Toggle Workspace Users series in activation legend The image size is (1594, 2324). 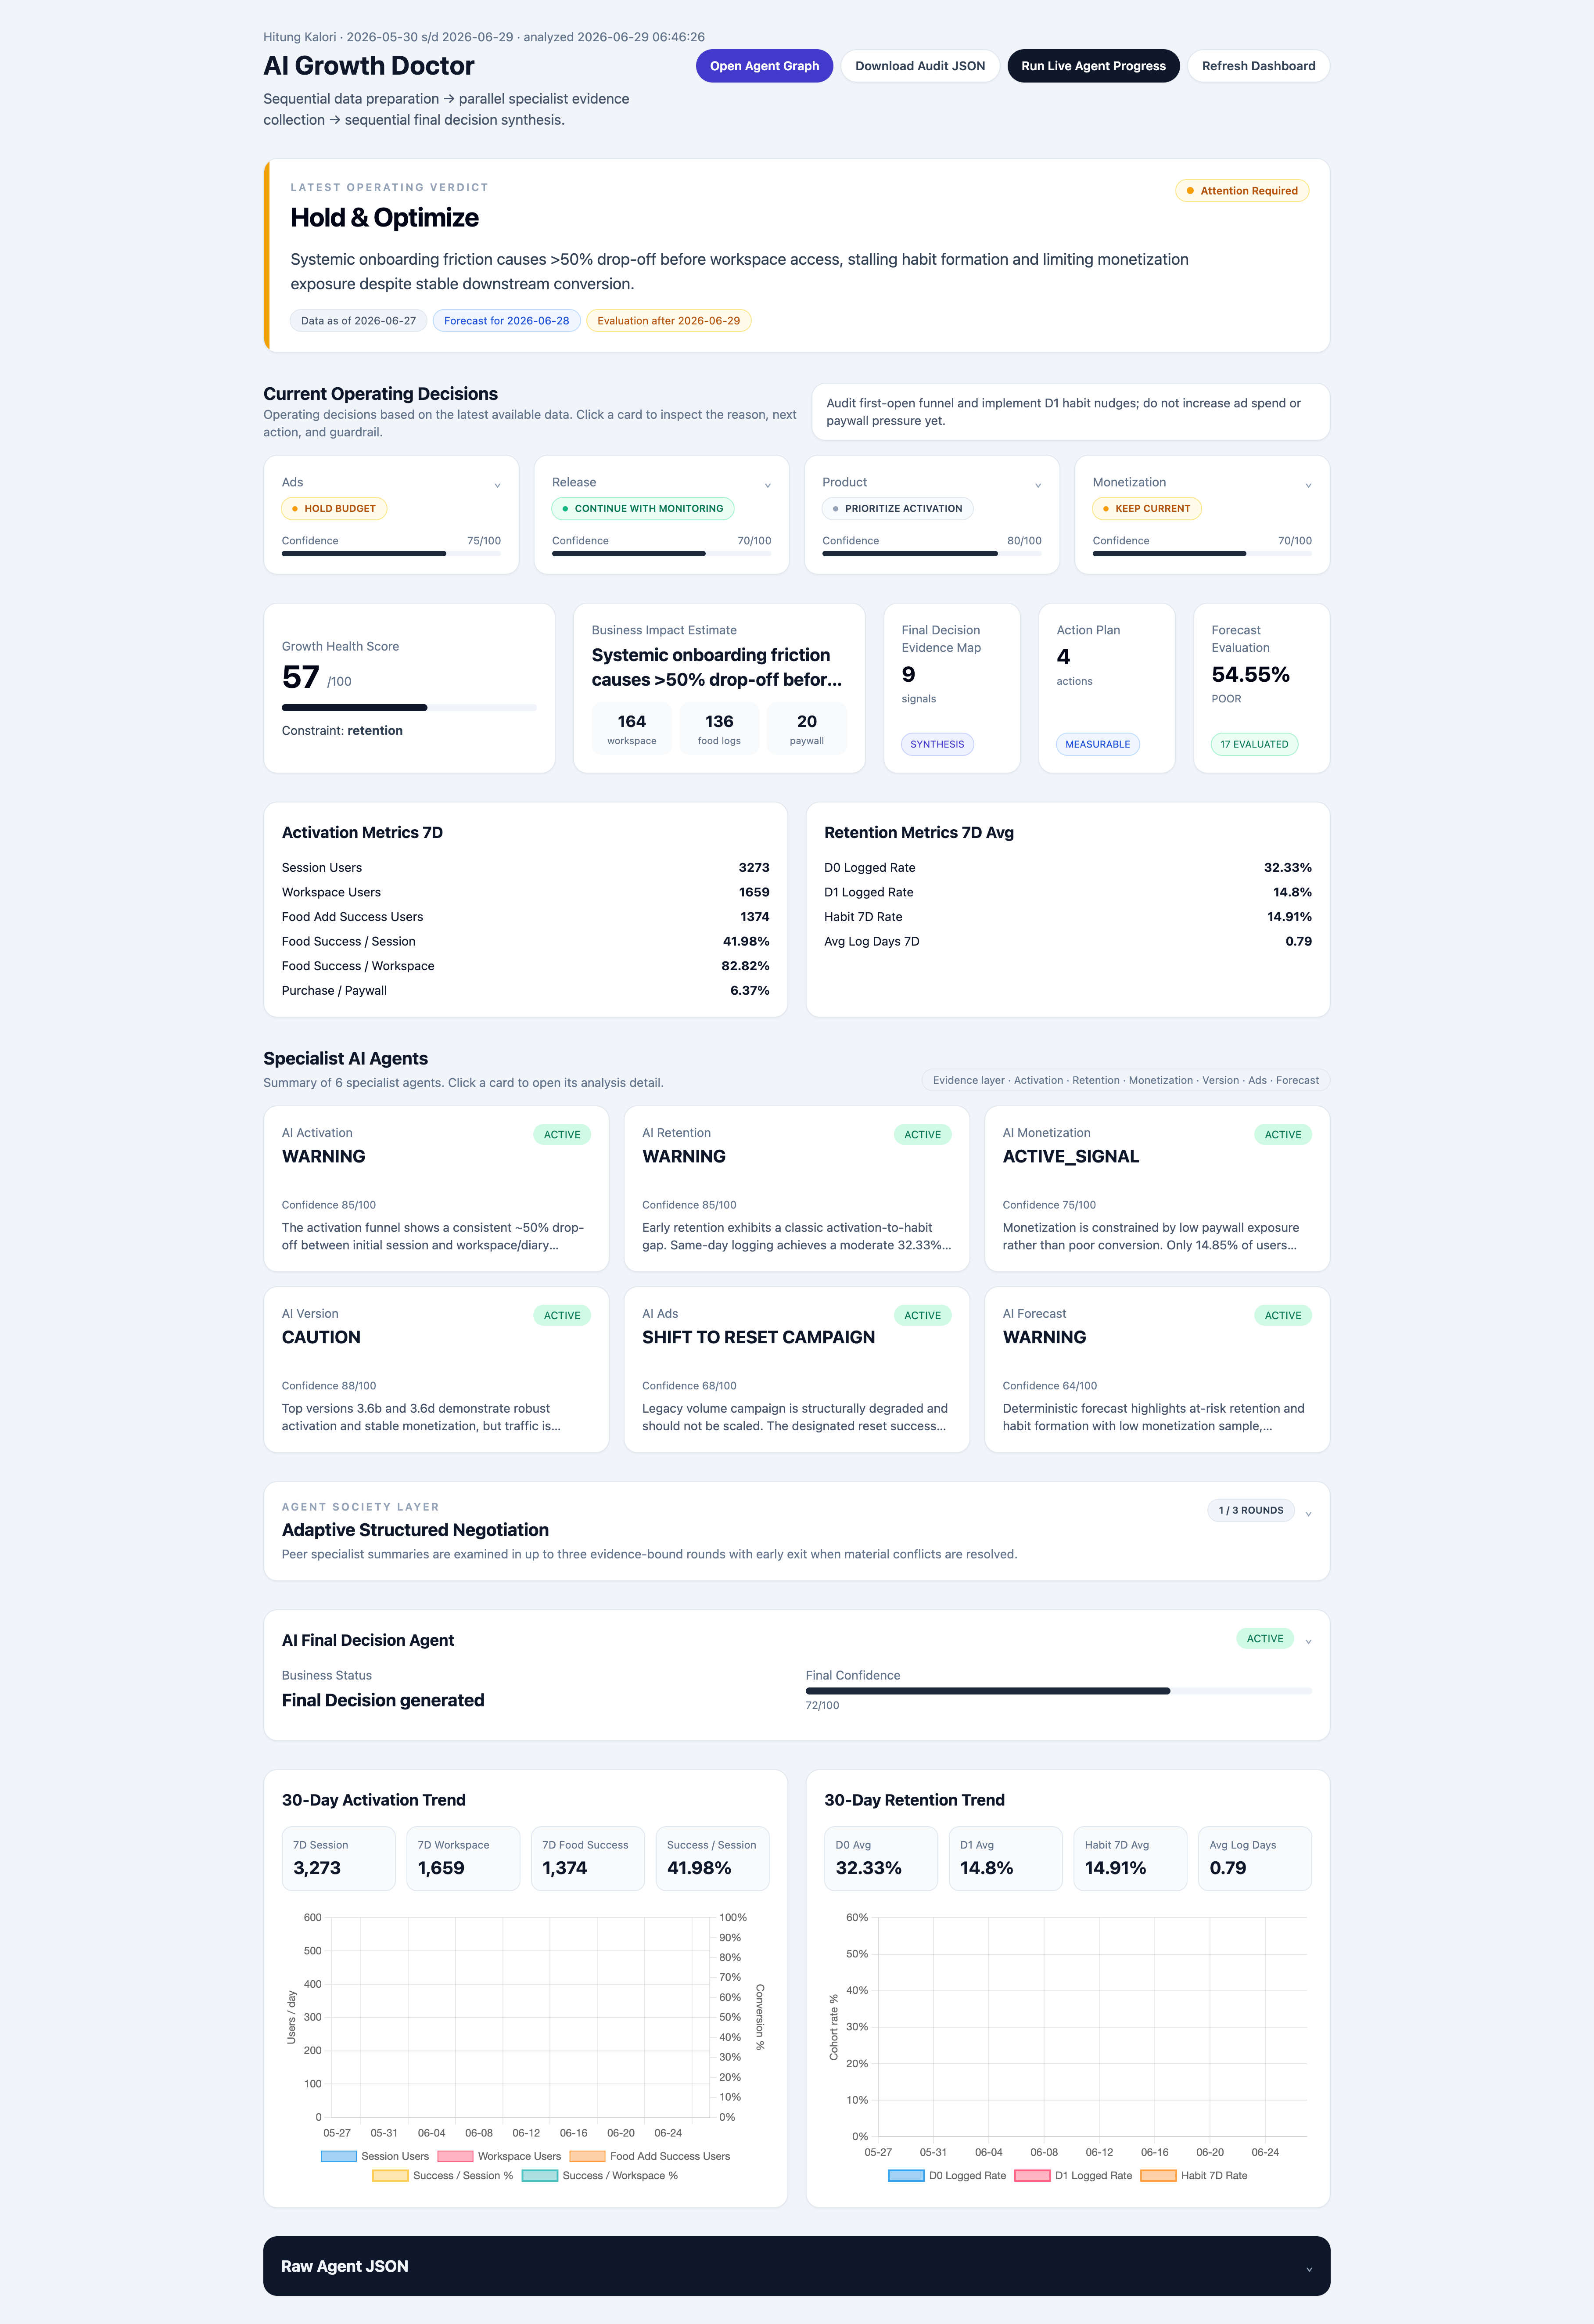[499, 2156]
